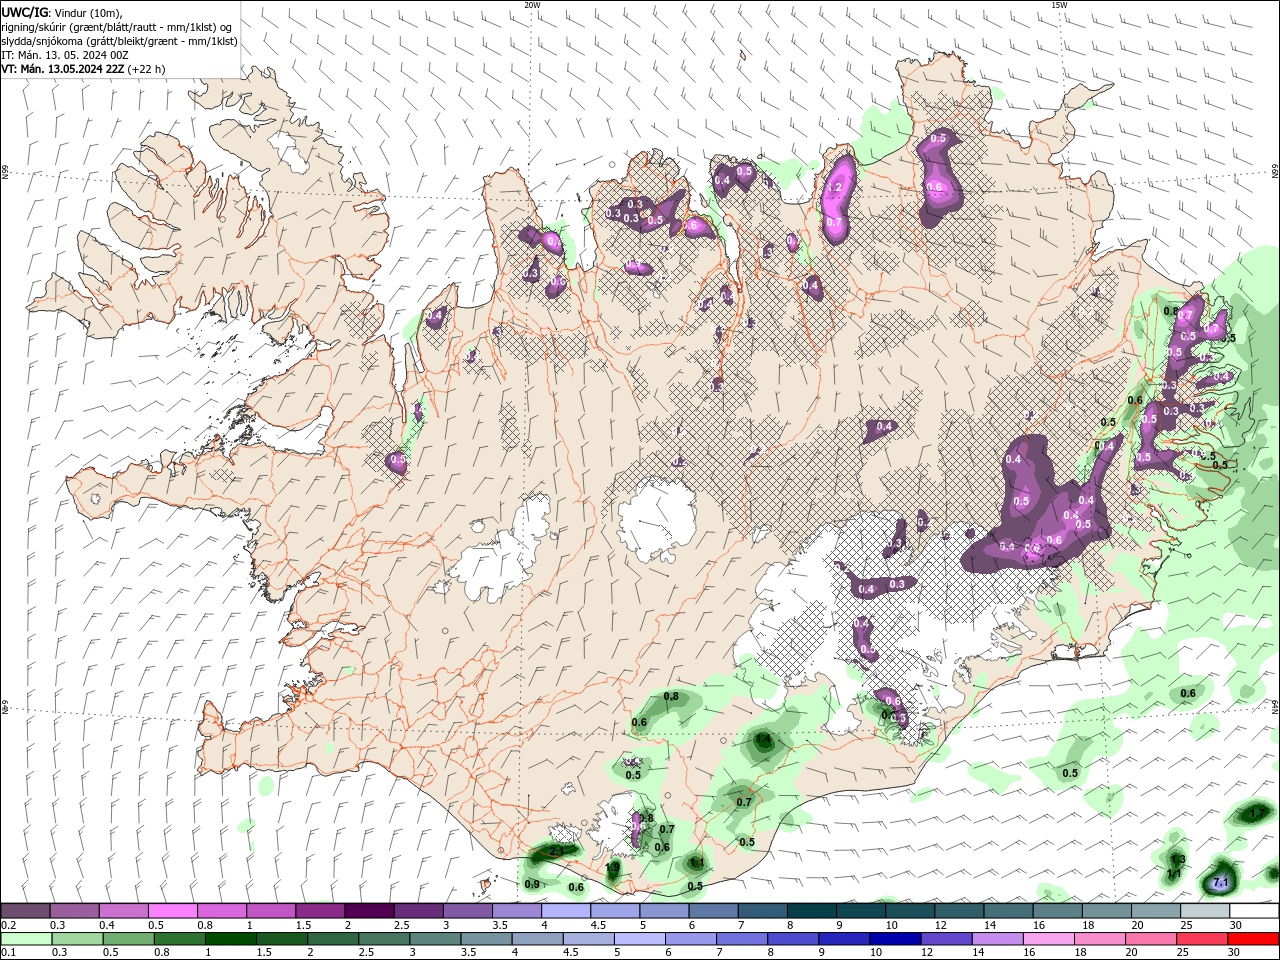
Task: Select palest green lower swatch between 0.1 and 0.3
Action: pyautogui.click(x=25, y=939)
